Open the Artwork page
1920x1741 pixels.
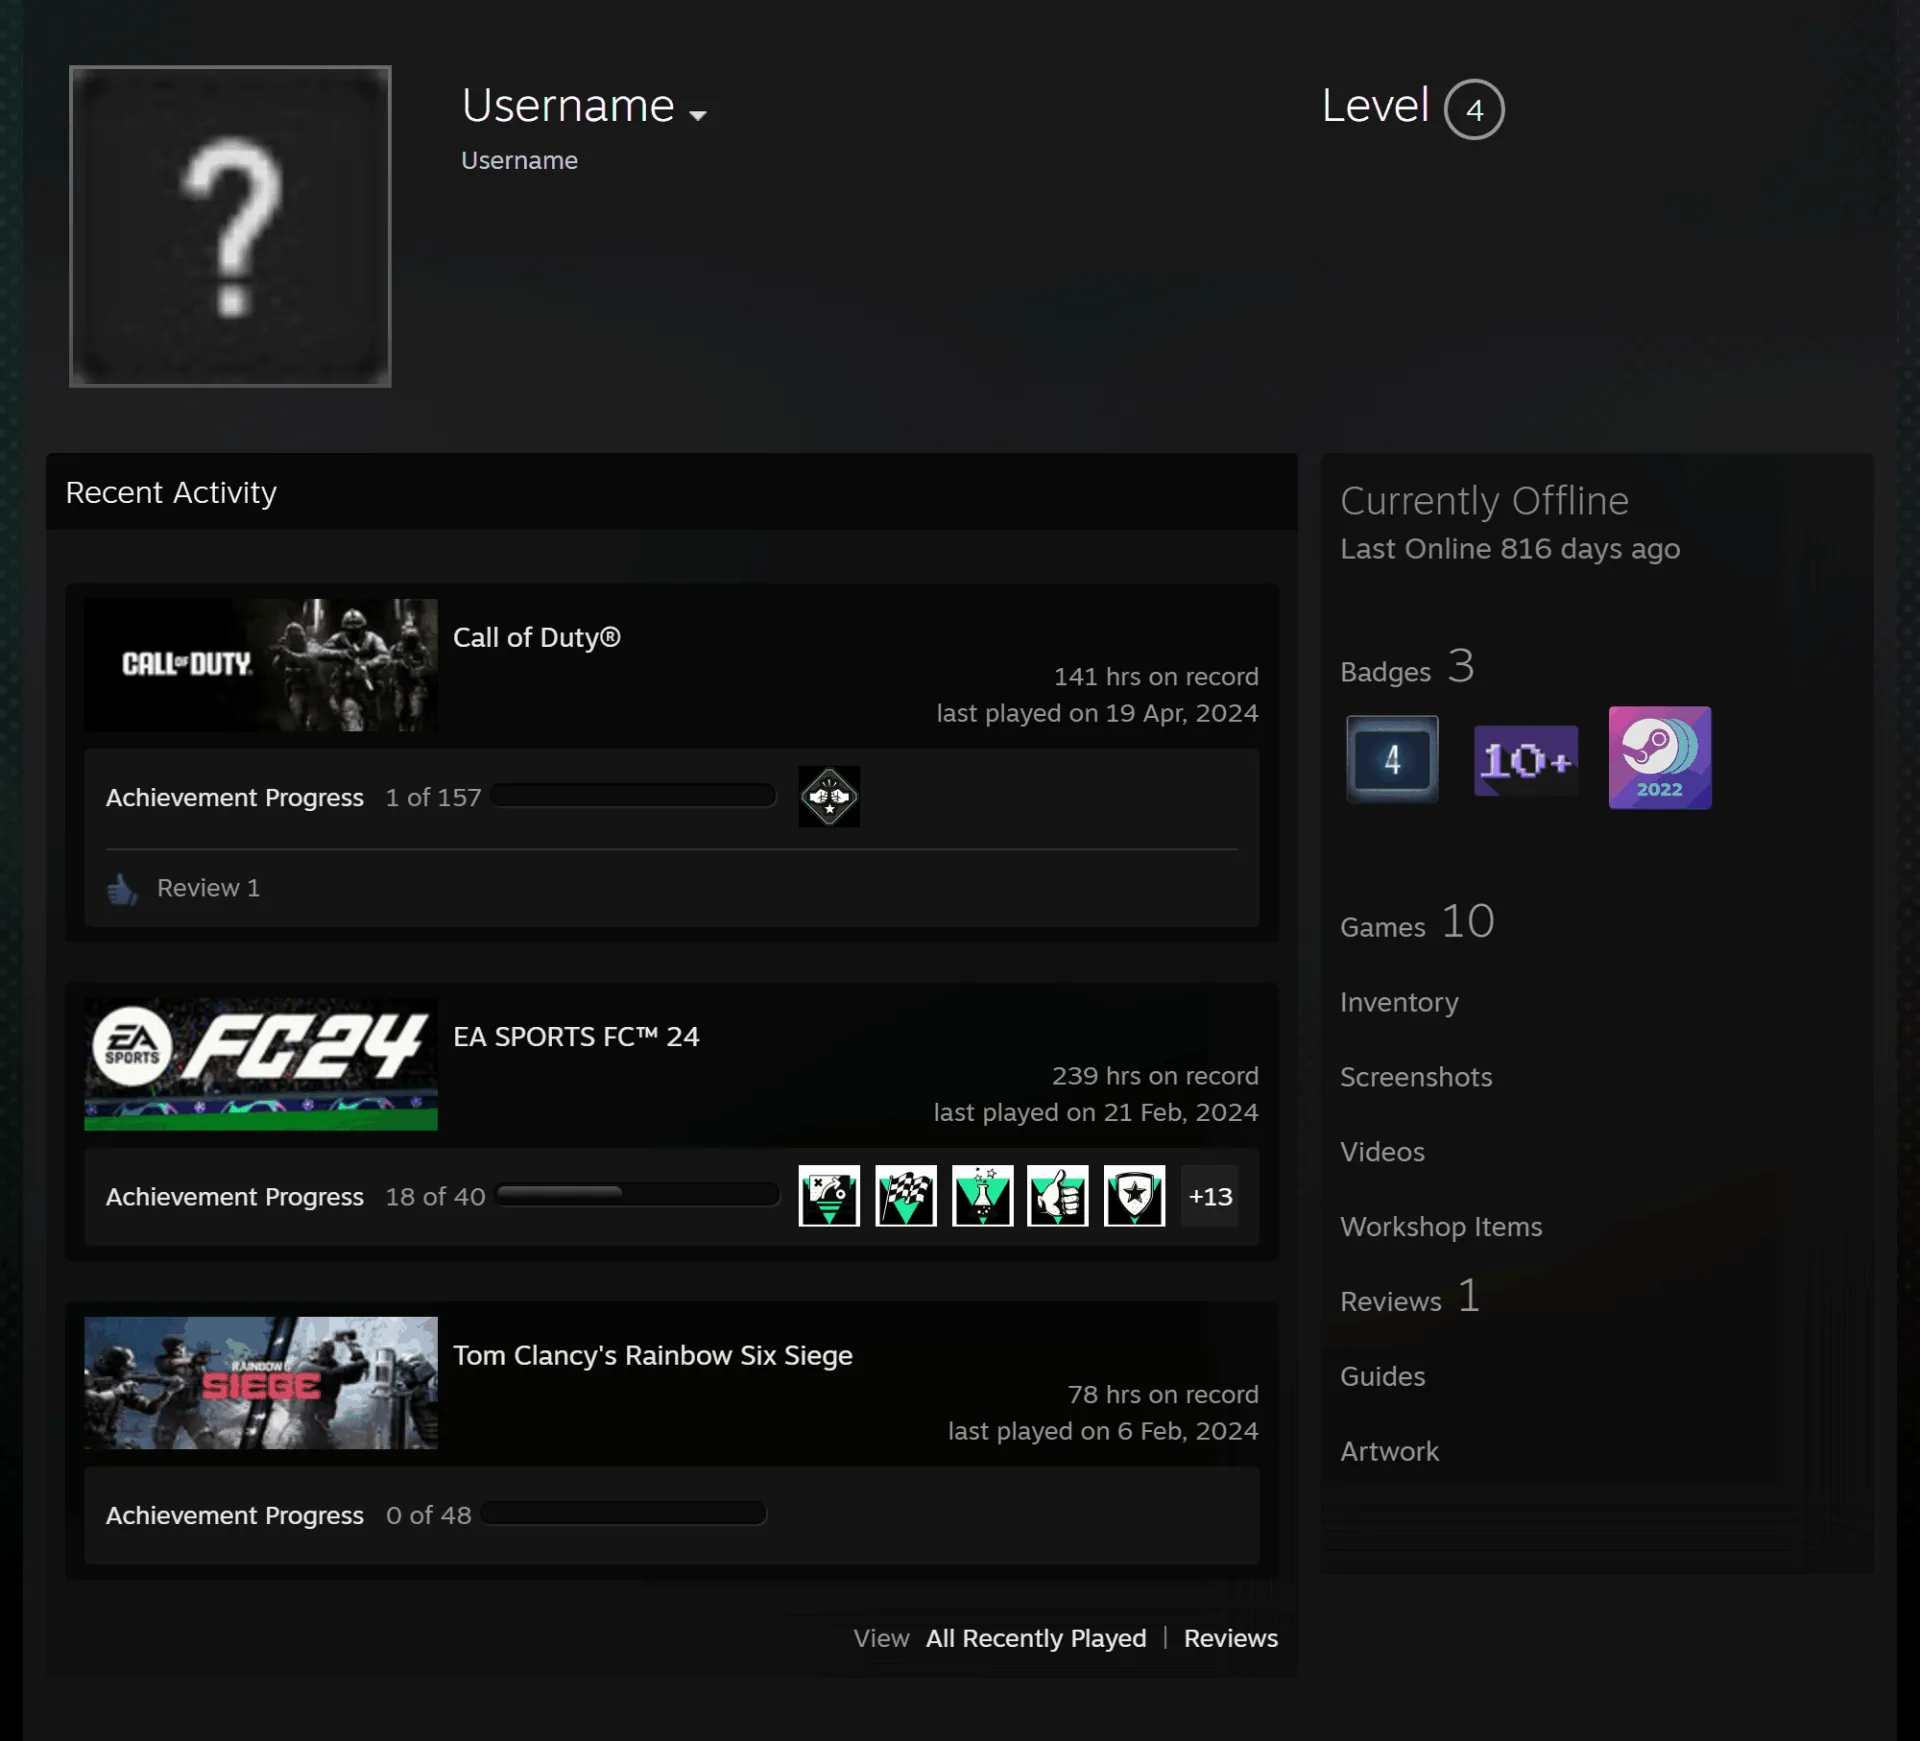click(x=1389, y=1451)
